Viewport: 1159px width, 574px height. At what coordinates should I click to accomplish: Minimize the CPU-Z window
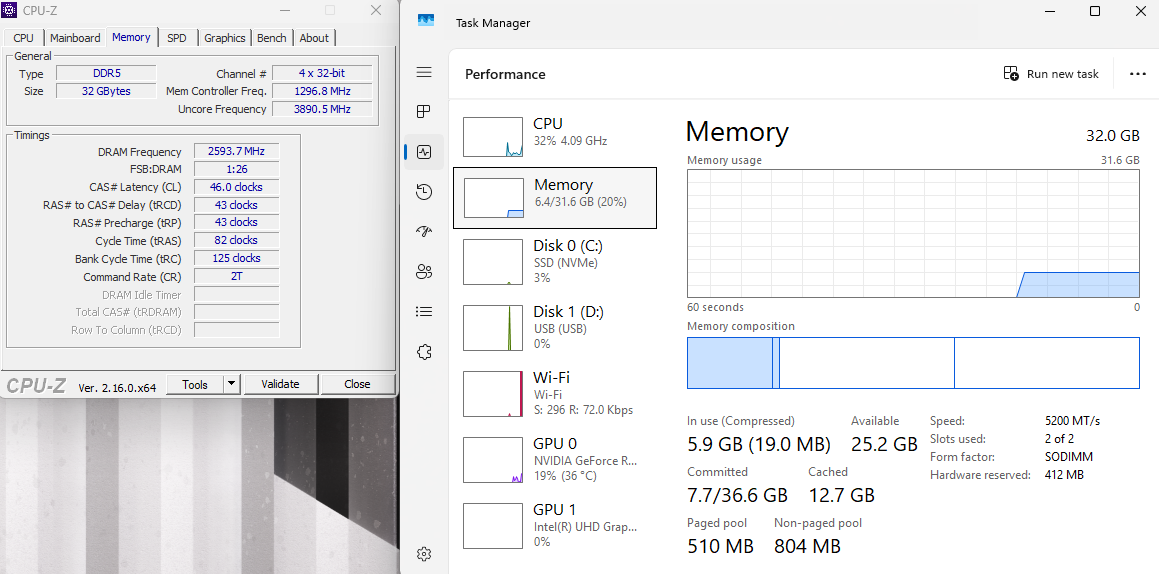(283, 10)
